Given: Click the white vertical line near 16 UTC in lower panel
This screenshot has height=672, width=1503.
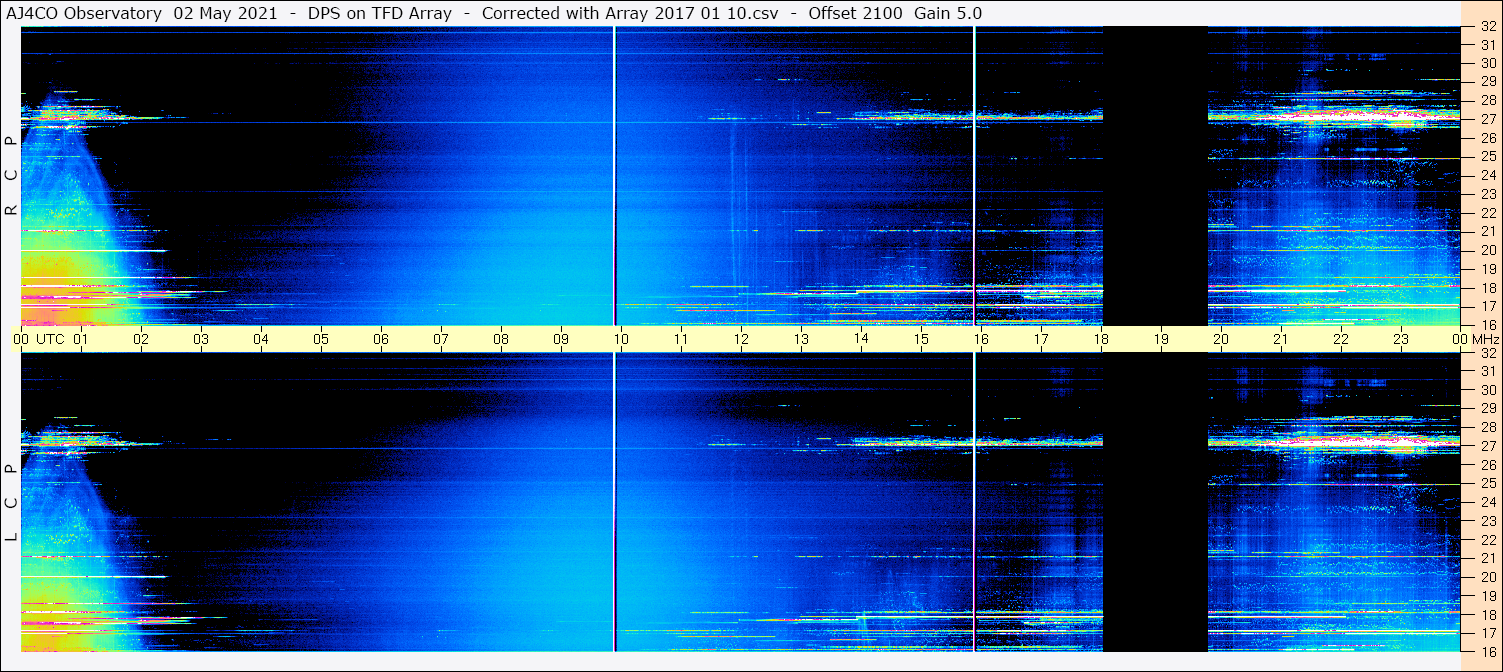Looking at the screenshot, I should point(974,500).
